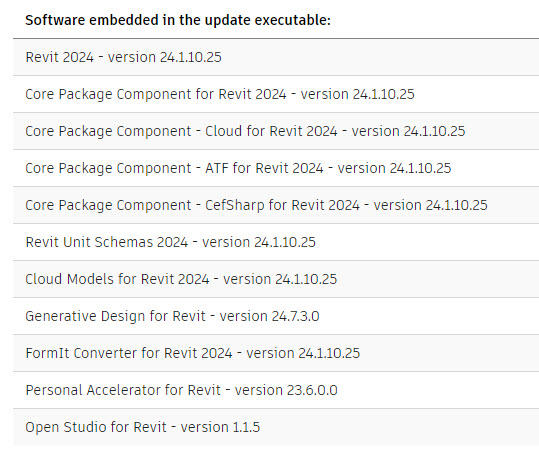Select the Core Package Component - Cloud row

coord(276,131)
